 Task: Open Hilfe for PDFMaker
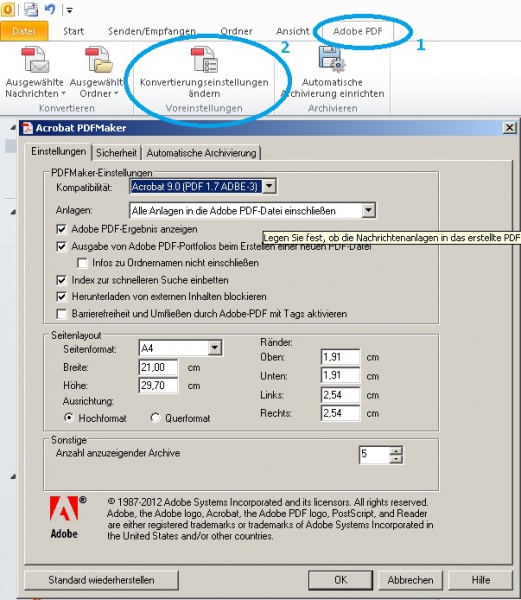pos(480,580)
